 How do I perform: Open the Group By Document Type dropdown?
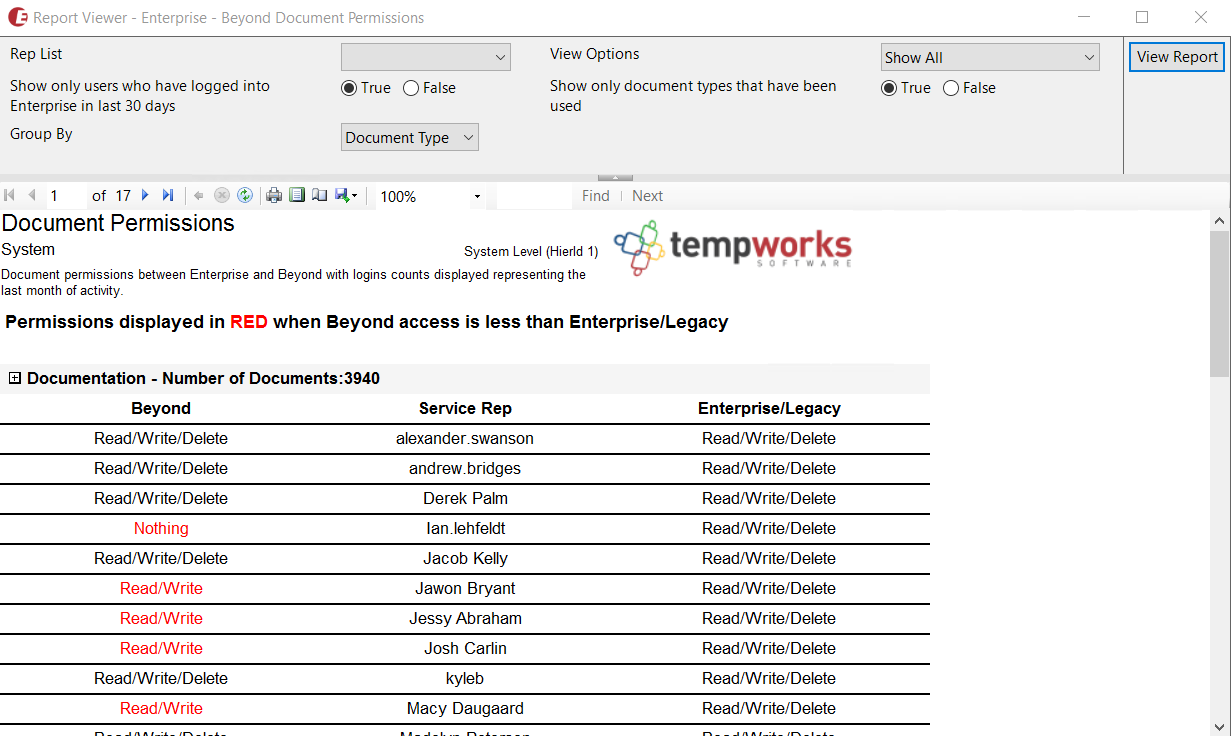410,137
